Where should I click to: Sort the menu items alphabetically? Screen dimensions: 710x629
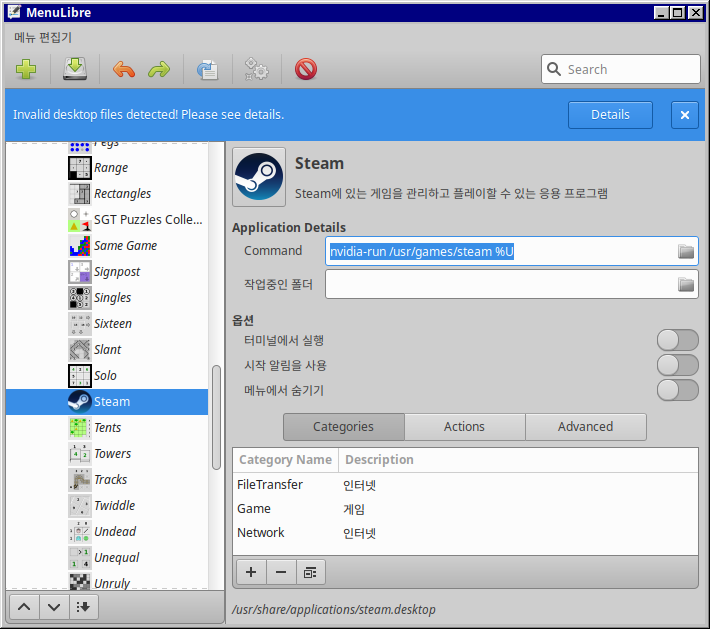[x=83, y=607]
